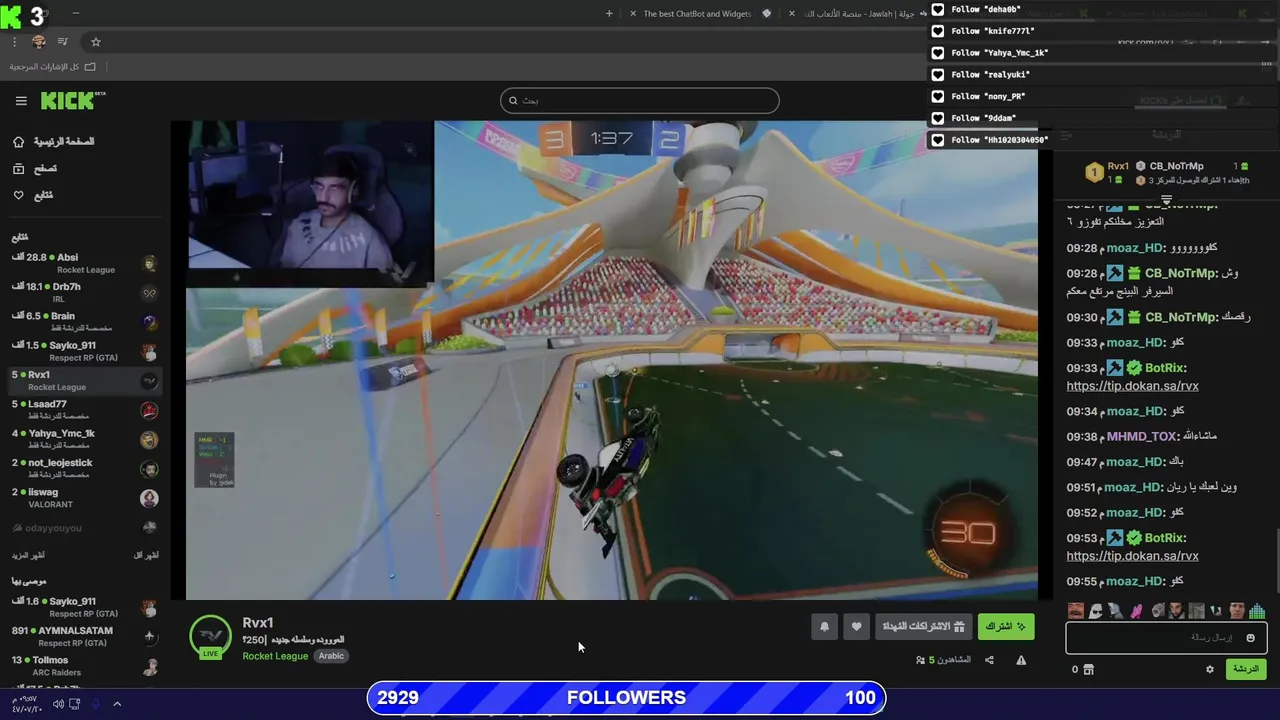Open Sayko_911 in following list
The image size is (1280, 720).
point(84,351)
